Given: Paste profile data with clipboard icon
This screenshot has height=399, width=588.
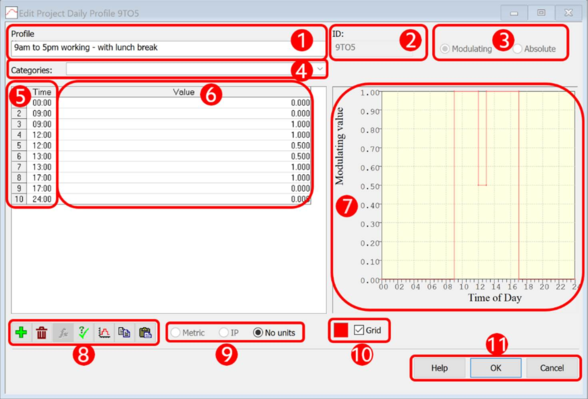Looking at the screenshot, I should click(145, 332).
